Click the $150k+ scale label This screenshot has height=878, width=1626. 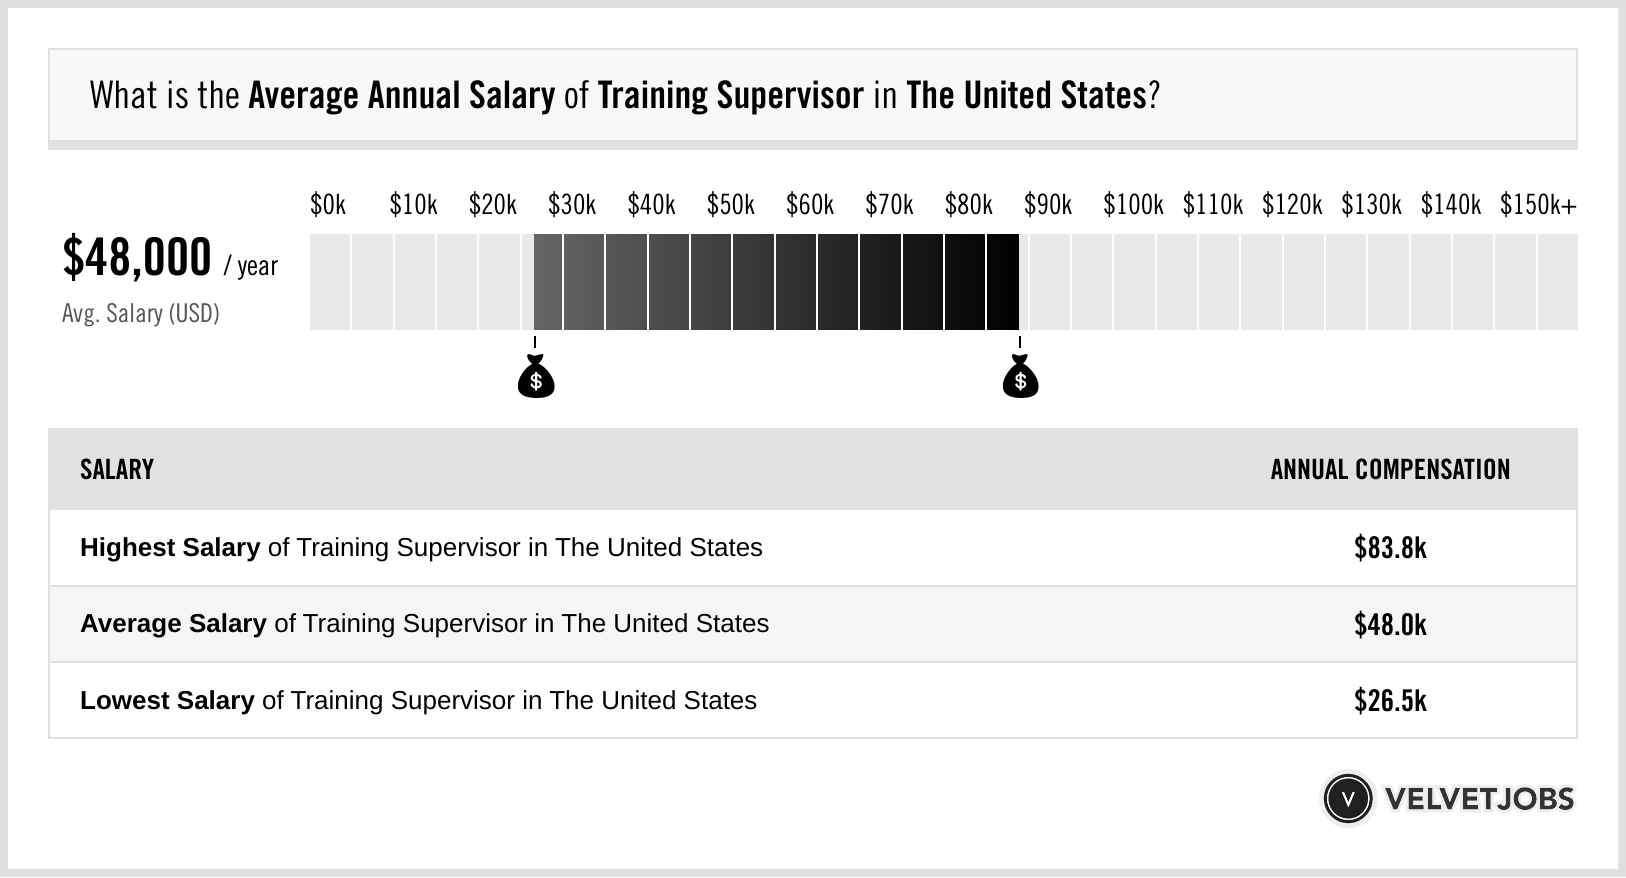tap(1538, 205)
